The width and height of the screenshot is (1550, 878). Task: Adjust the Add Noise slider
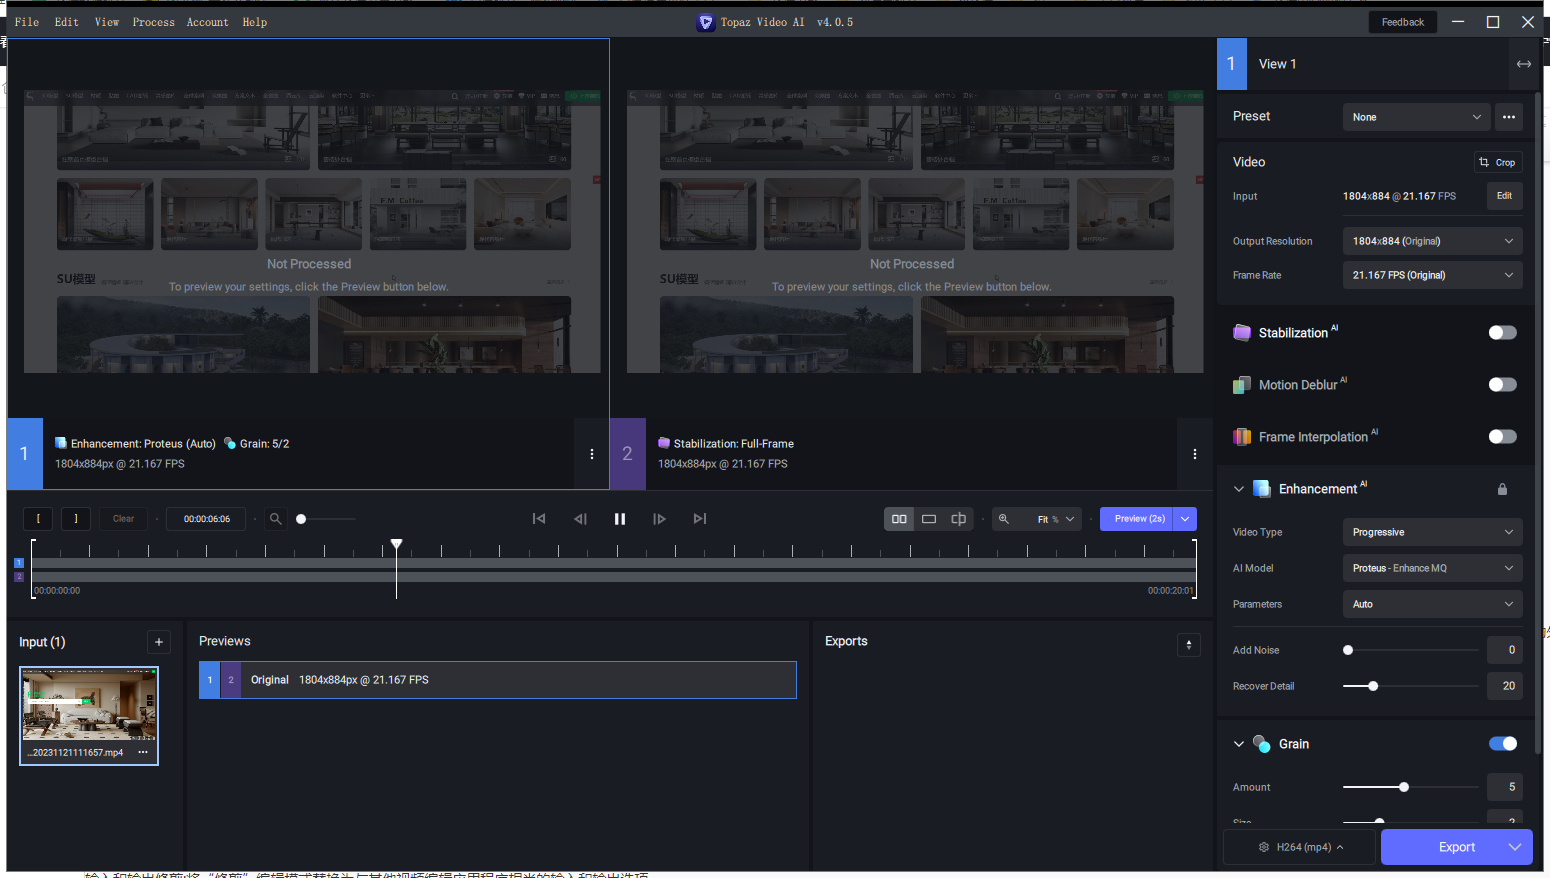point(1410,650)
